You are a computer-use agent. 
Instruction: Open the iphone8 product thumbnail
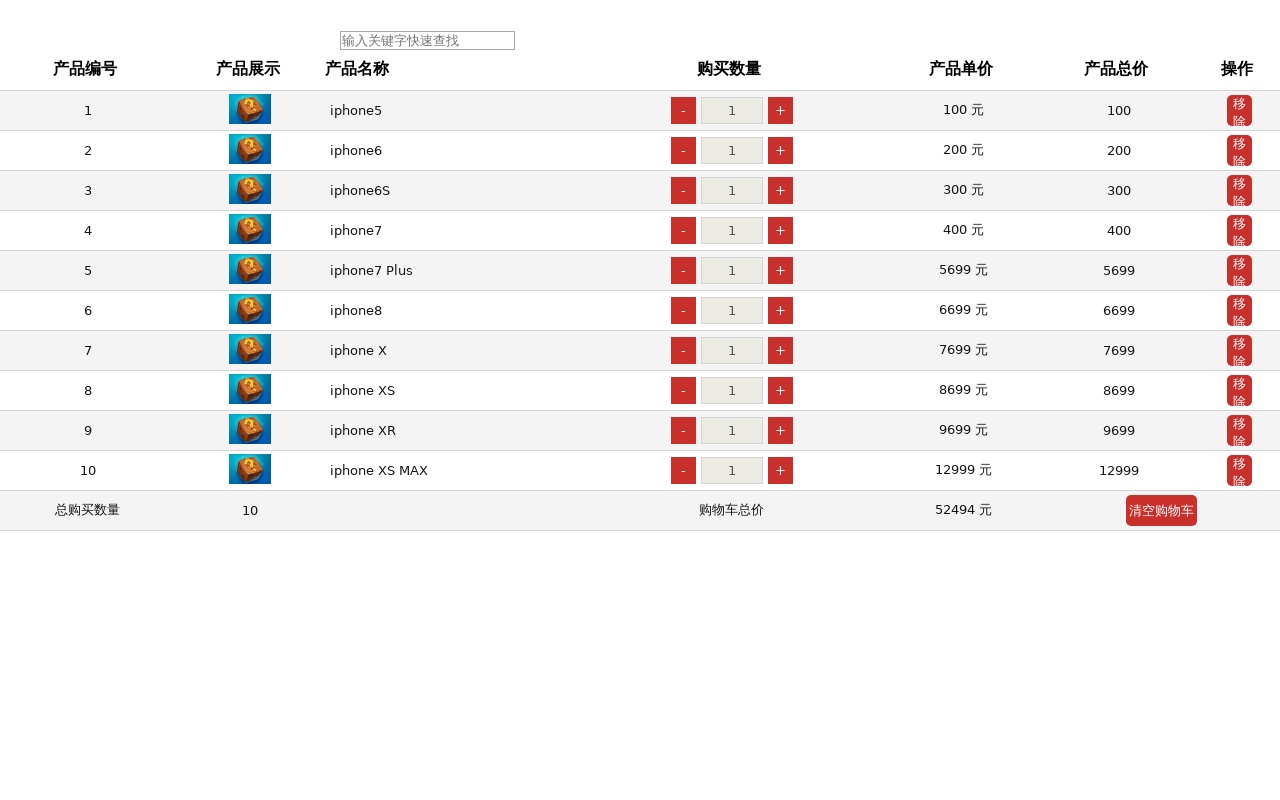250,309
